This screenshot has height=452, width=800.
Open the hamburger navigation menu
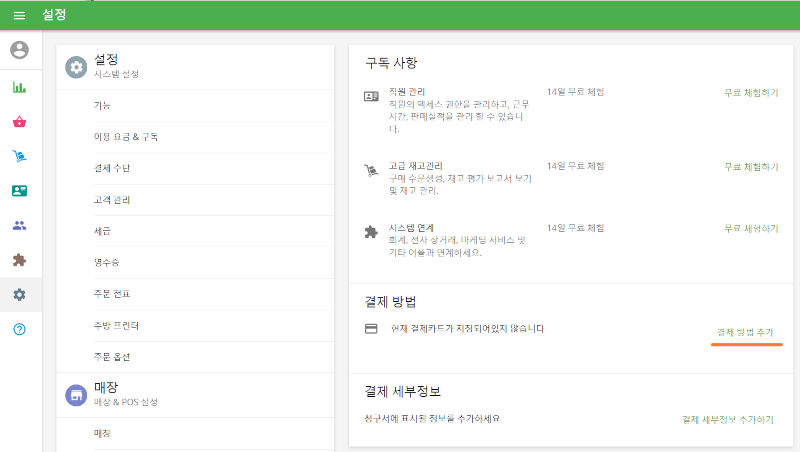click(19, 15)
